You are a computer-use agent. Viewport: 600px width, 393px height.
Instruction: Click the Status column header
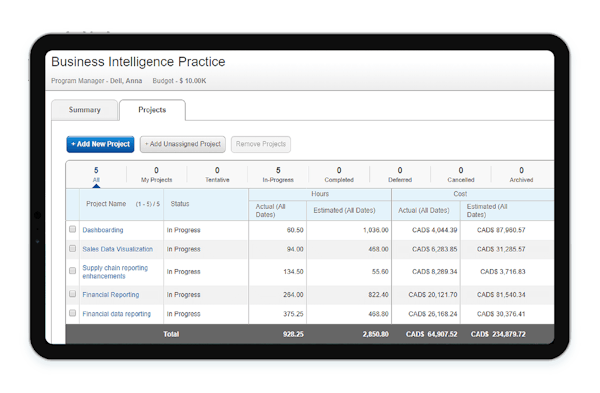(180, 204)
